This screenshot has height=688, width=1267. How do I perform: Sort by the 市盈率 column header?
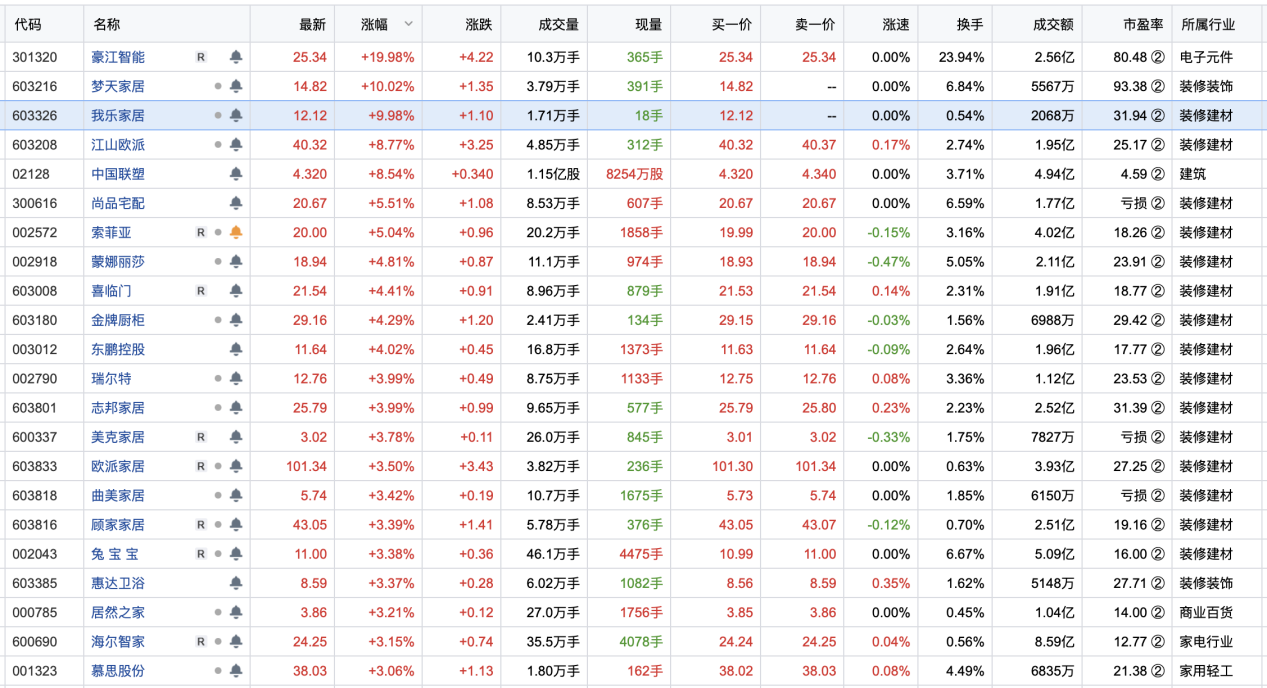[1144, 23]
